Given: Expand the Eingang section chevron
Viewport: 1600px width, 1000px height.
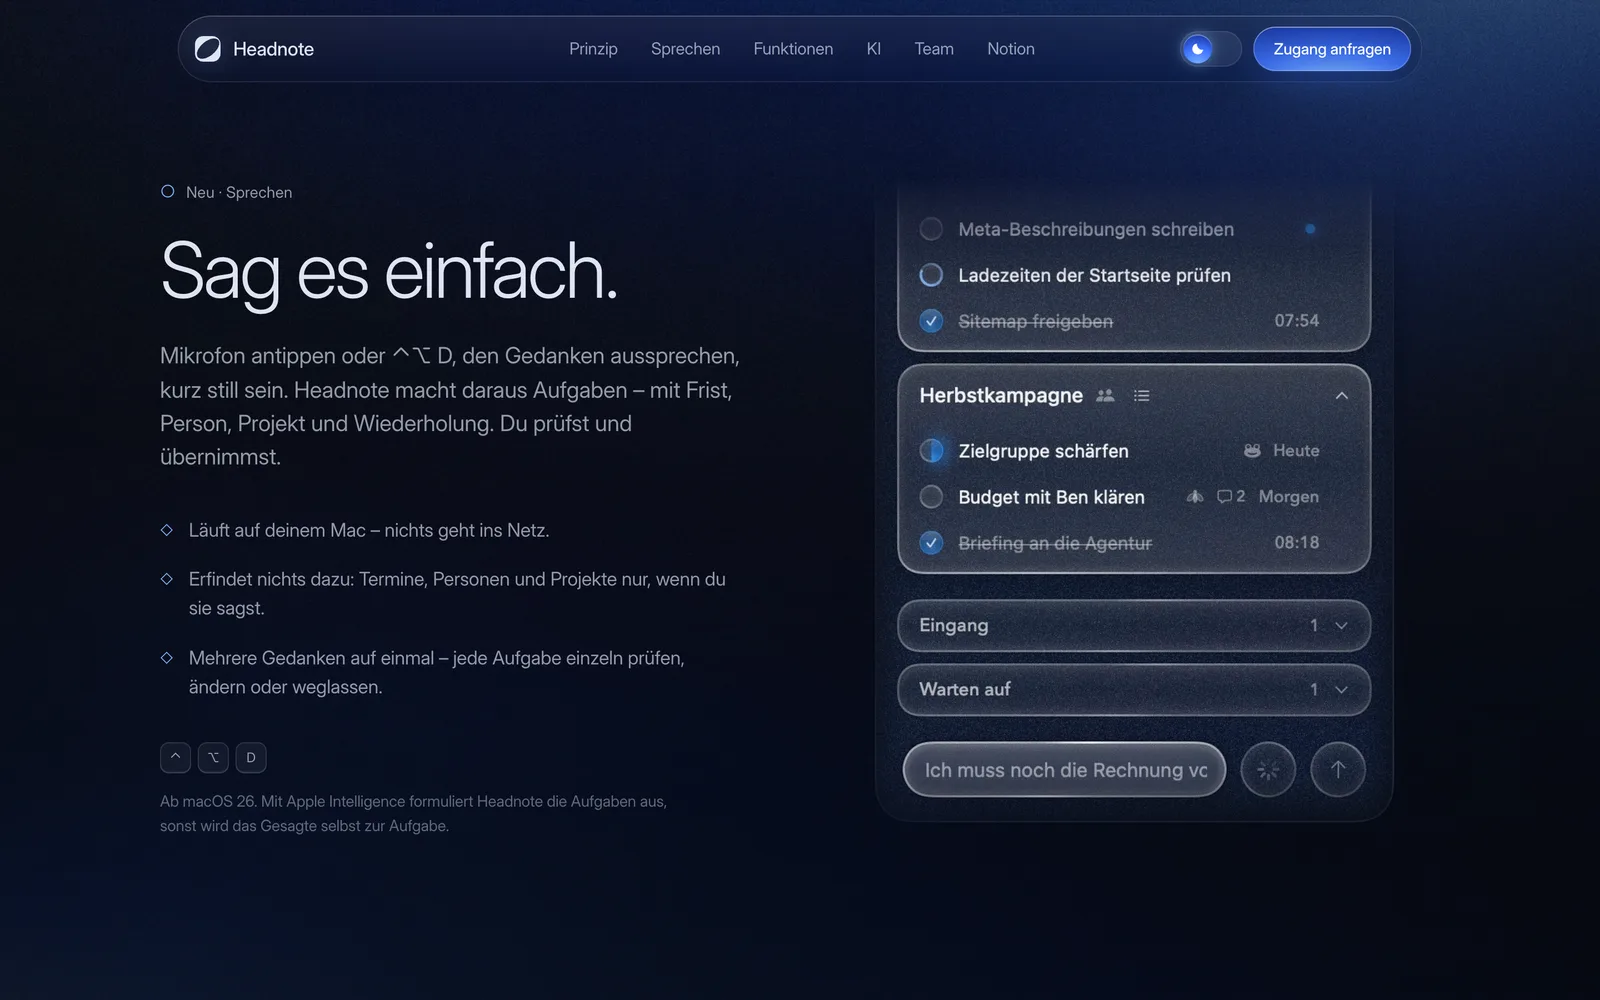Looking at the screenshot, I should (1342, 626).
